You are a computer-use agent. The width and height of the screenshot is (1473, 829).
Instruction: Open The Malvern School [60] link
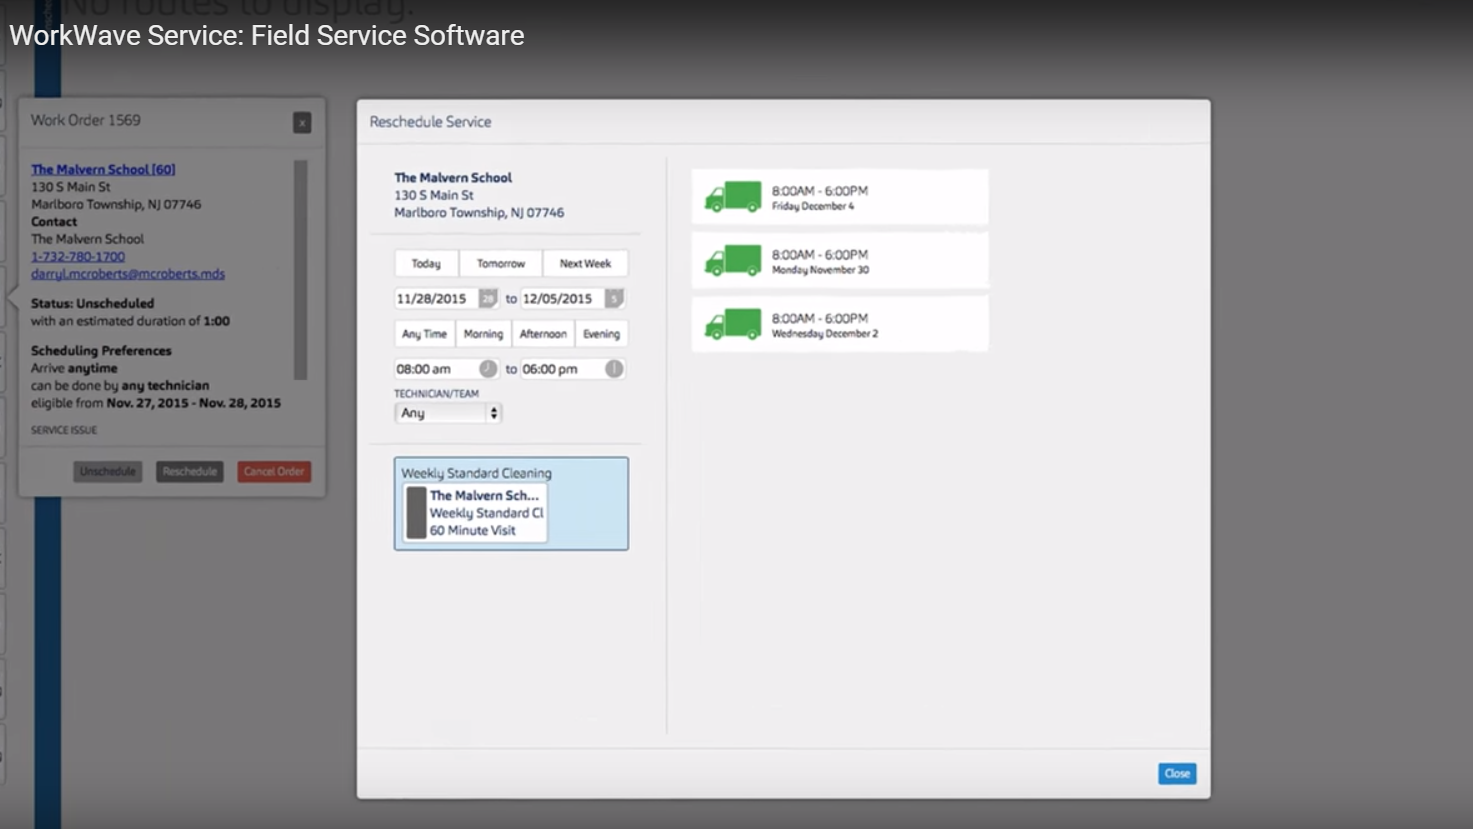[x=103, y=169]
